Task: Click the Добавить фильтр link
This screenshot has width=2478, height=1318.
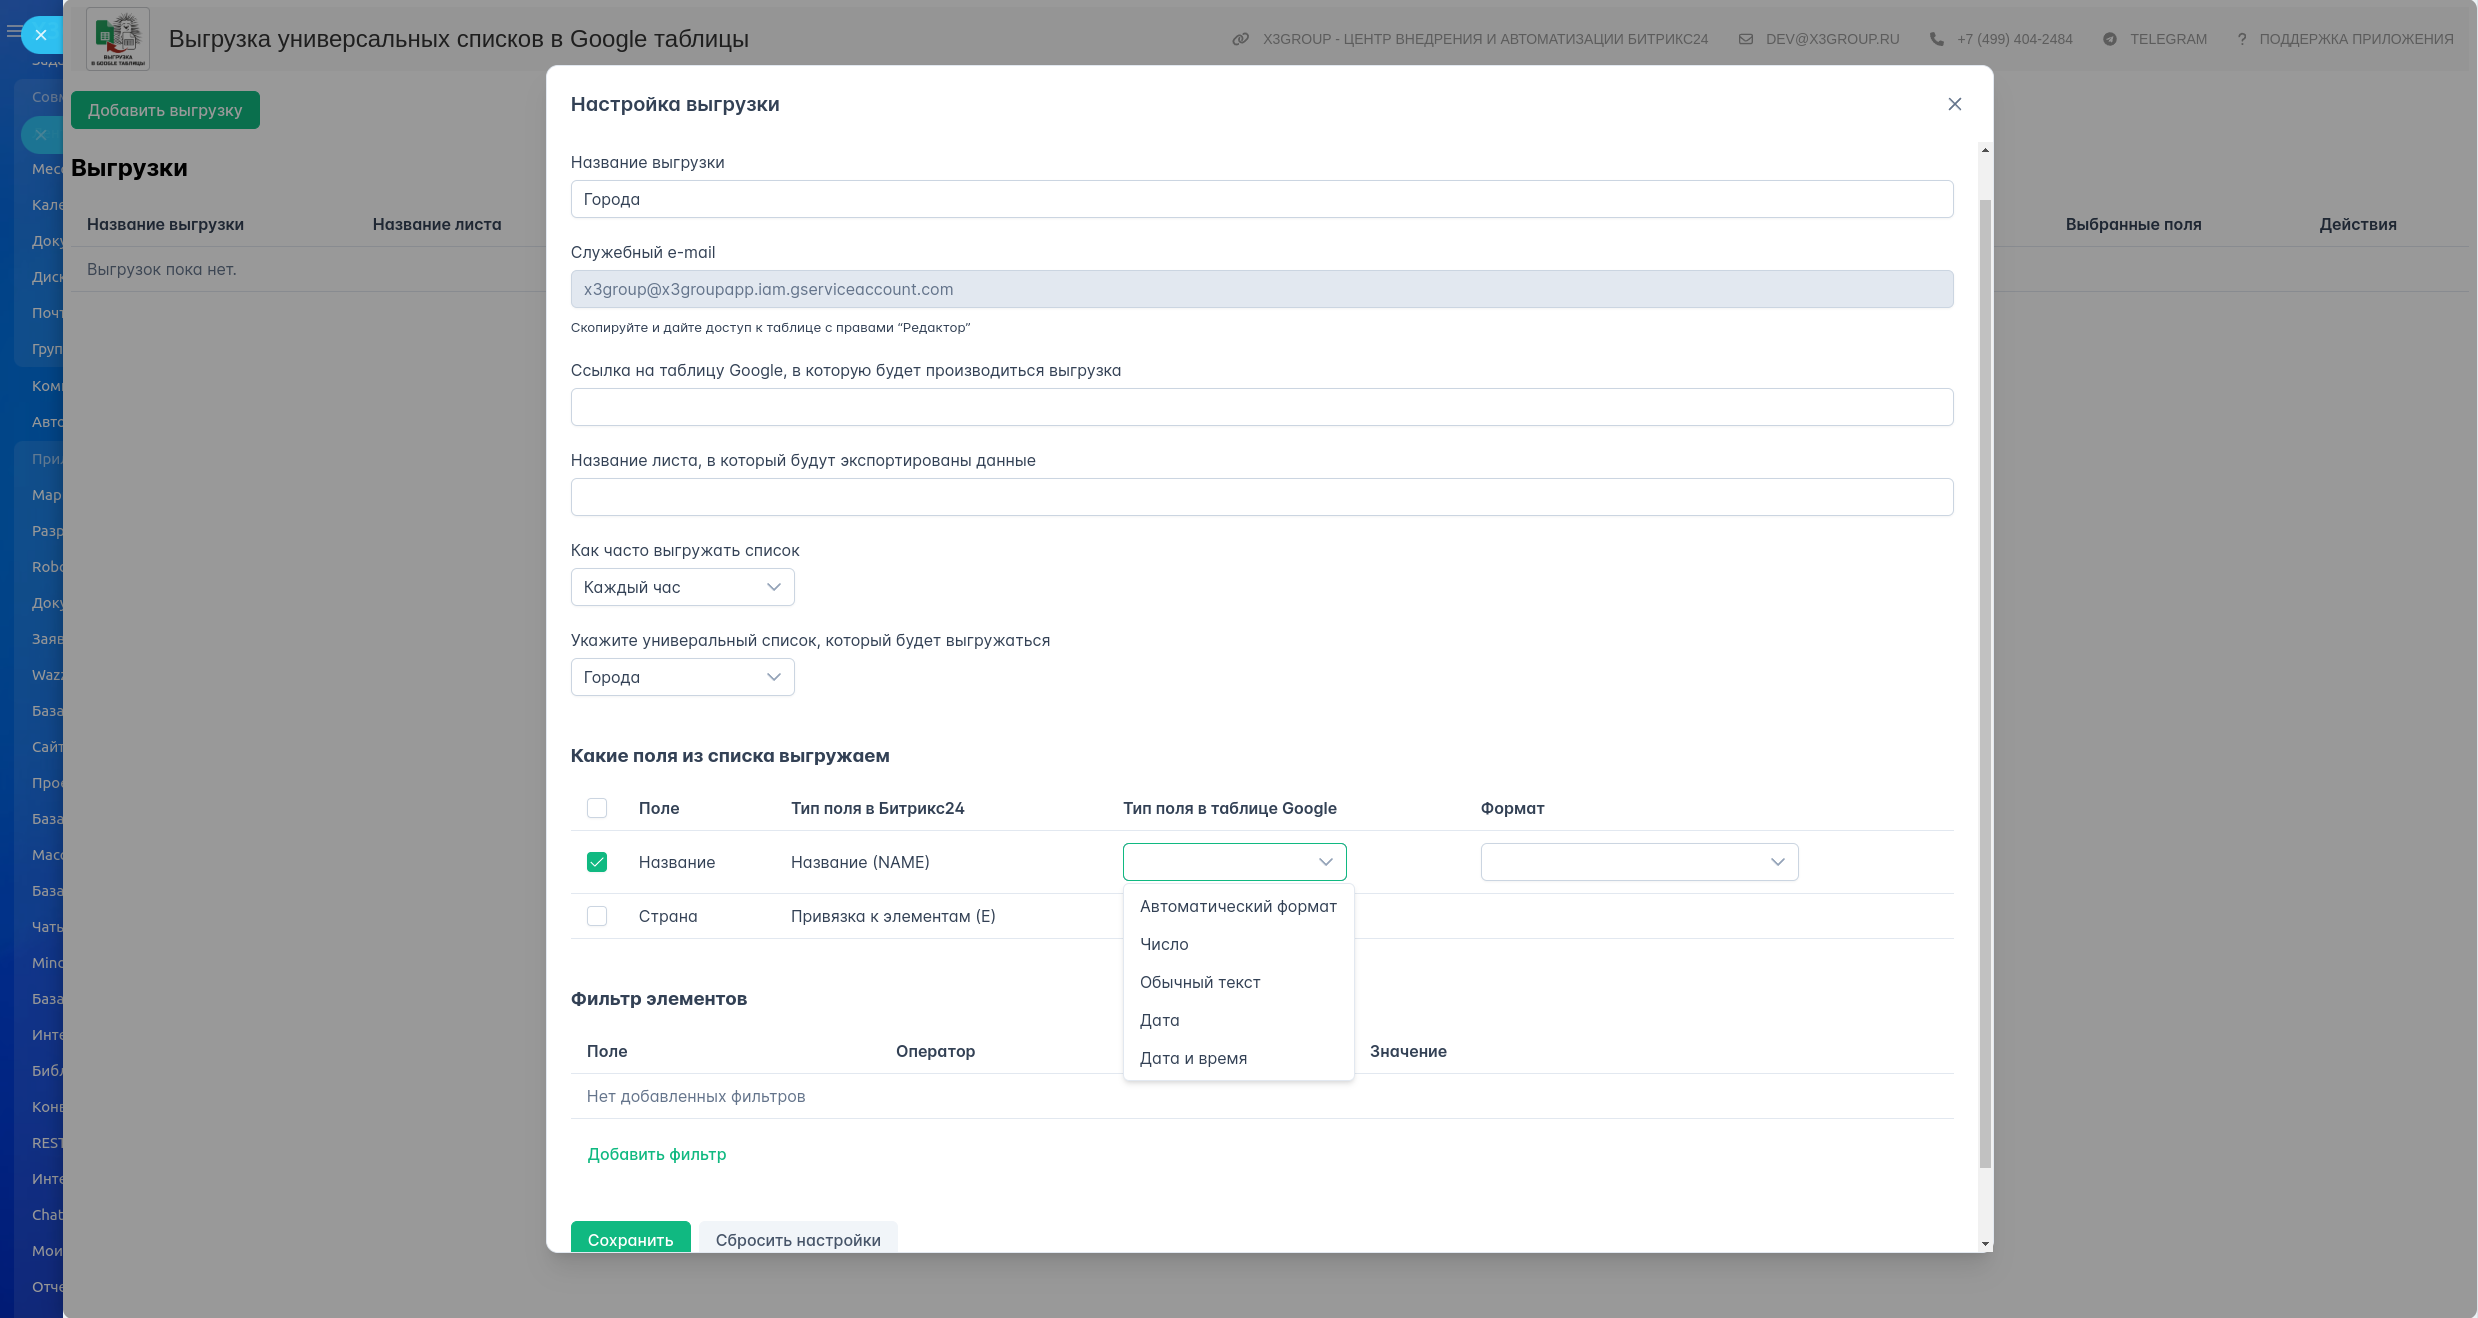Action: [656, 1154]
